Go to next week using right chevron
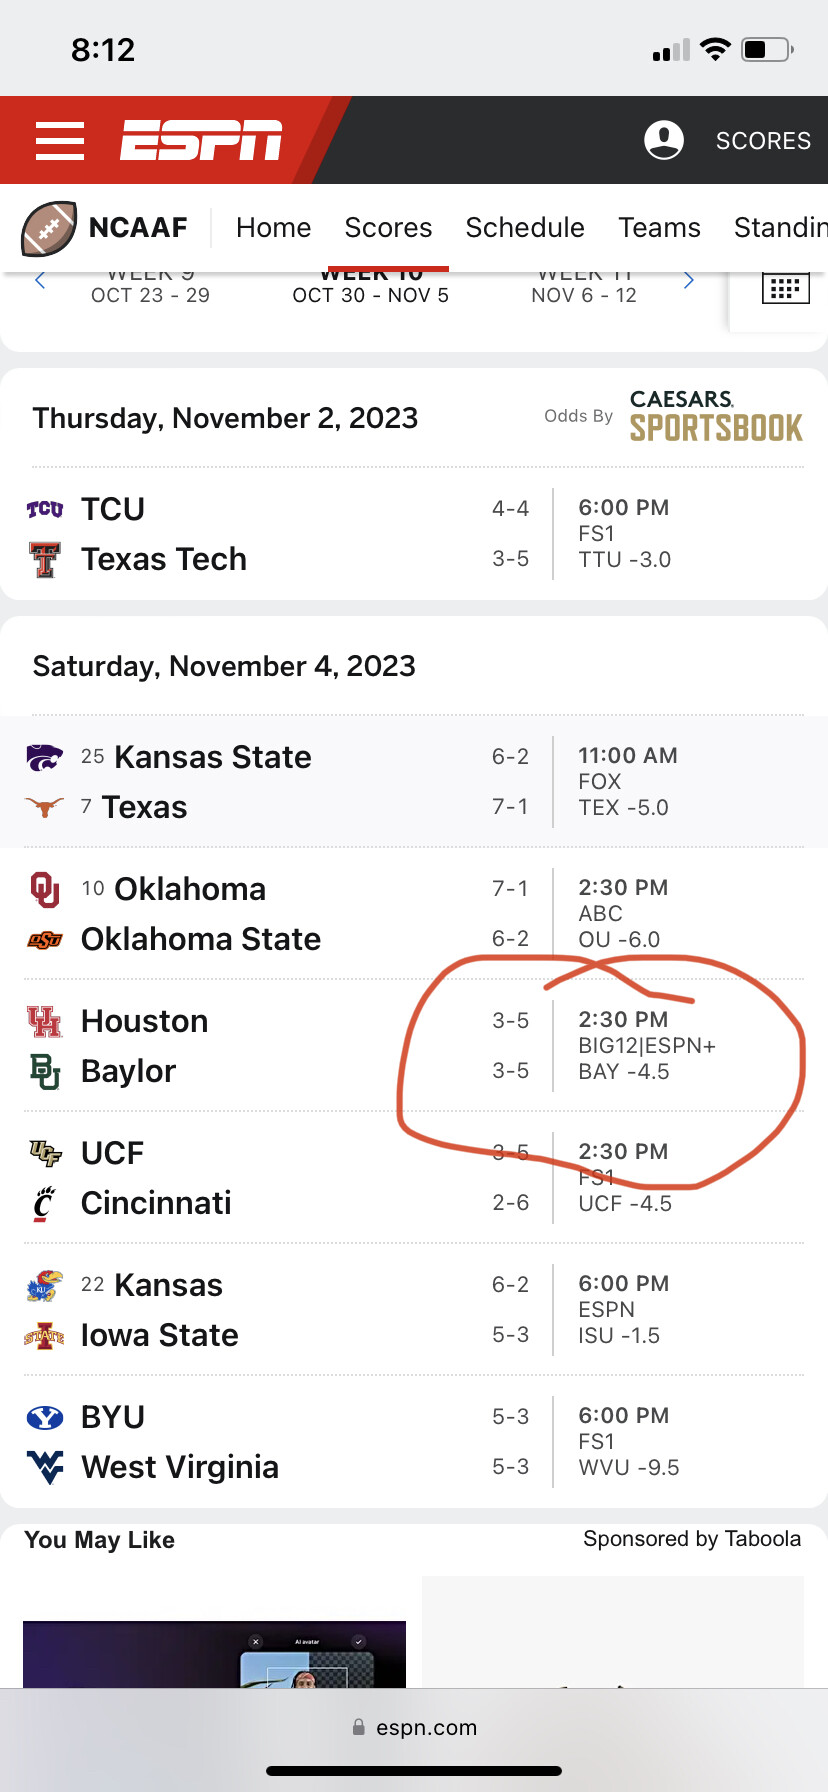The height and width of the screenshot is (1792, 828). pos(688,281)
